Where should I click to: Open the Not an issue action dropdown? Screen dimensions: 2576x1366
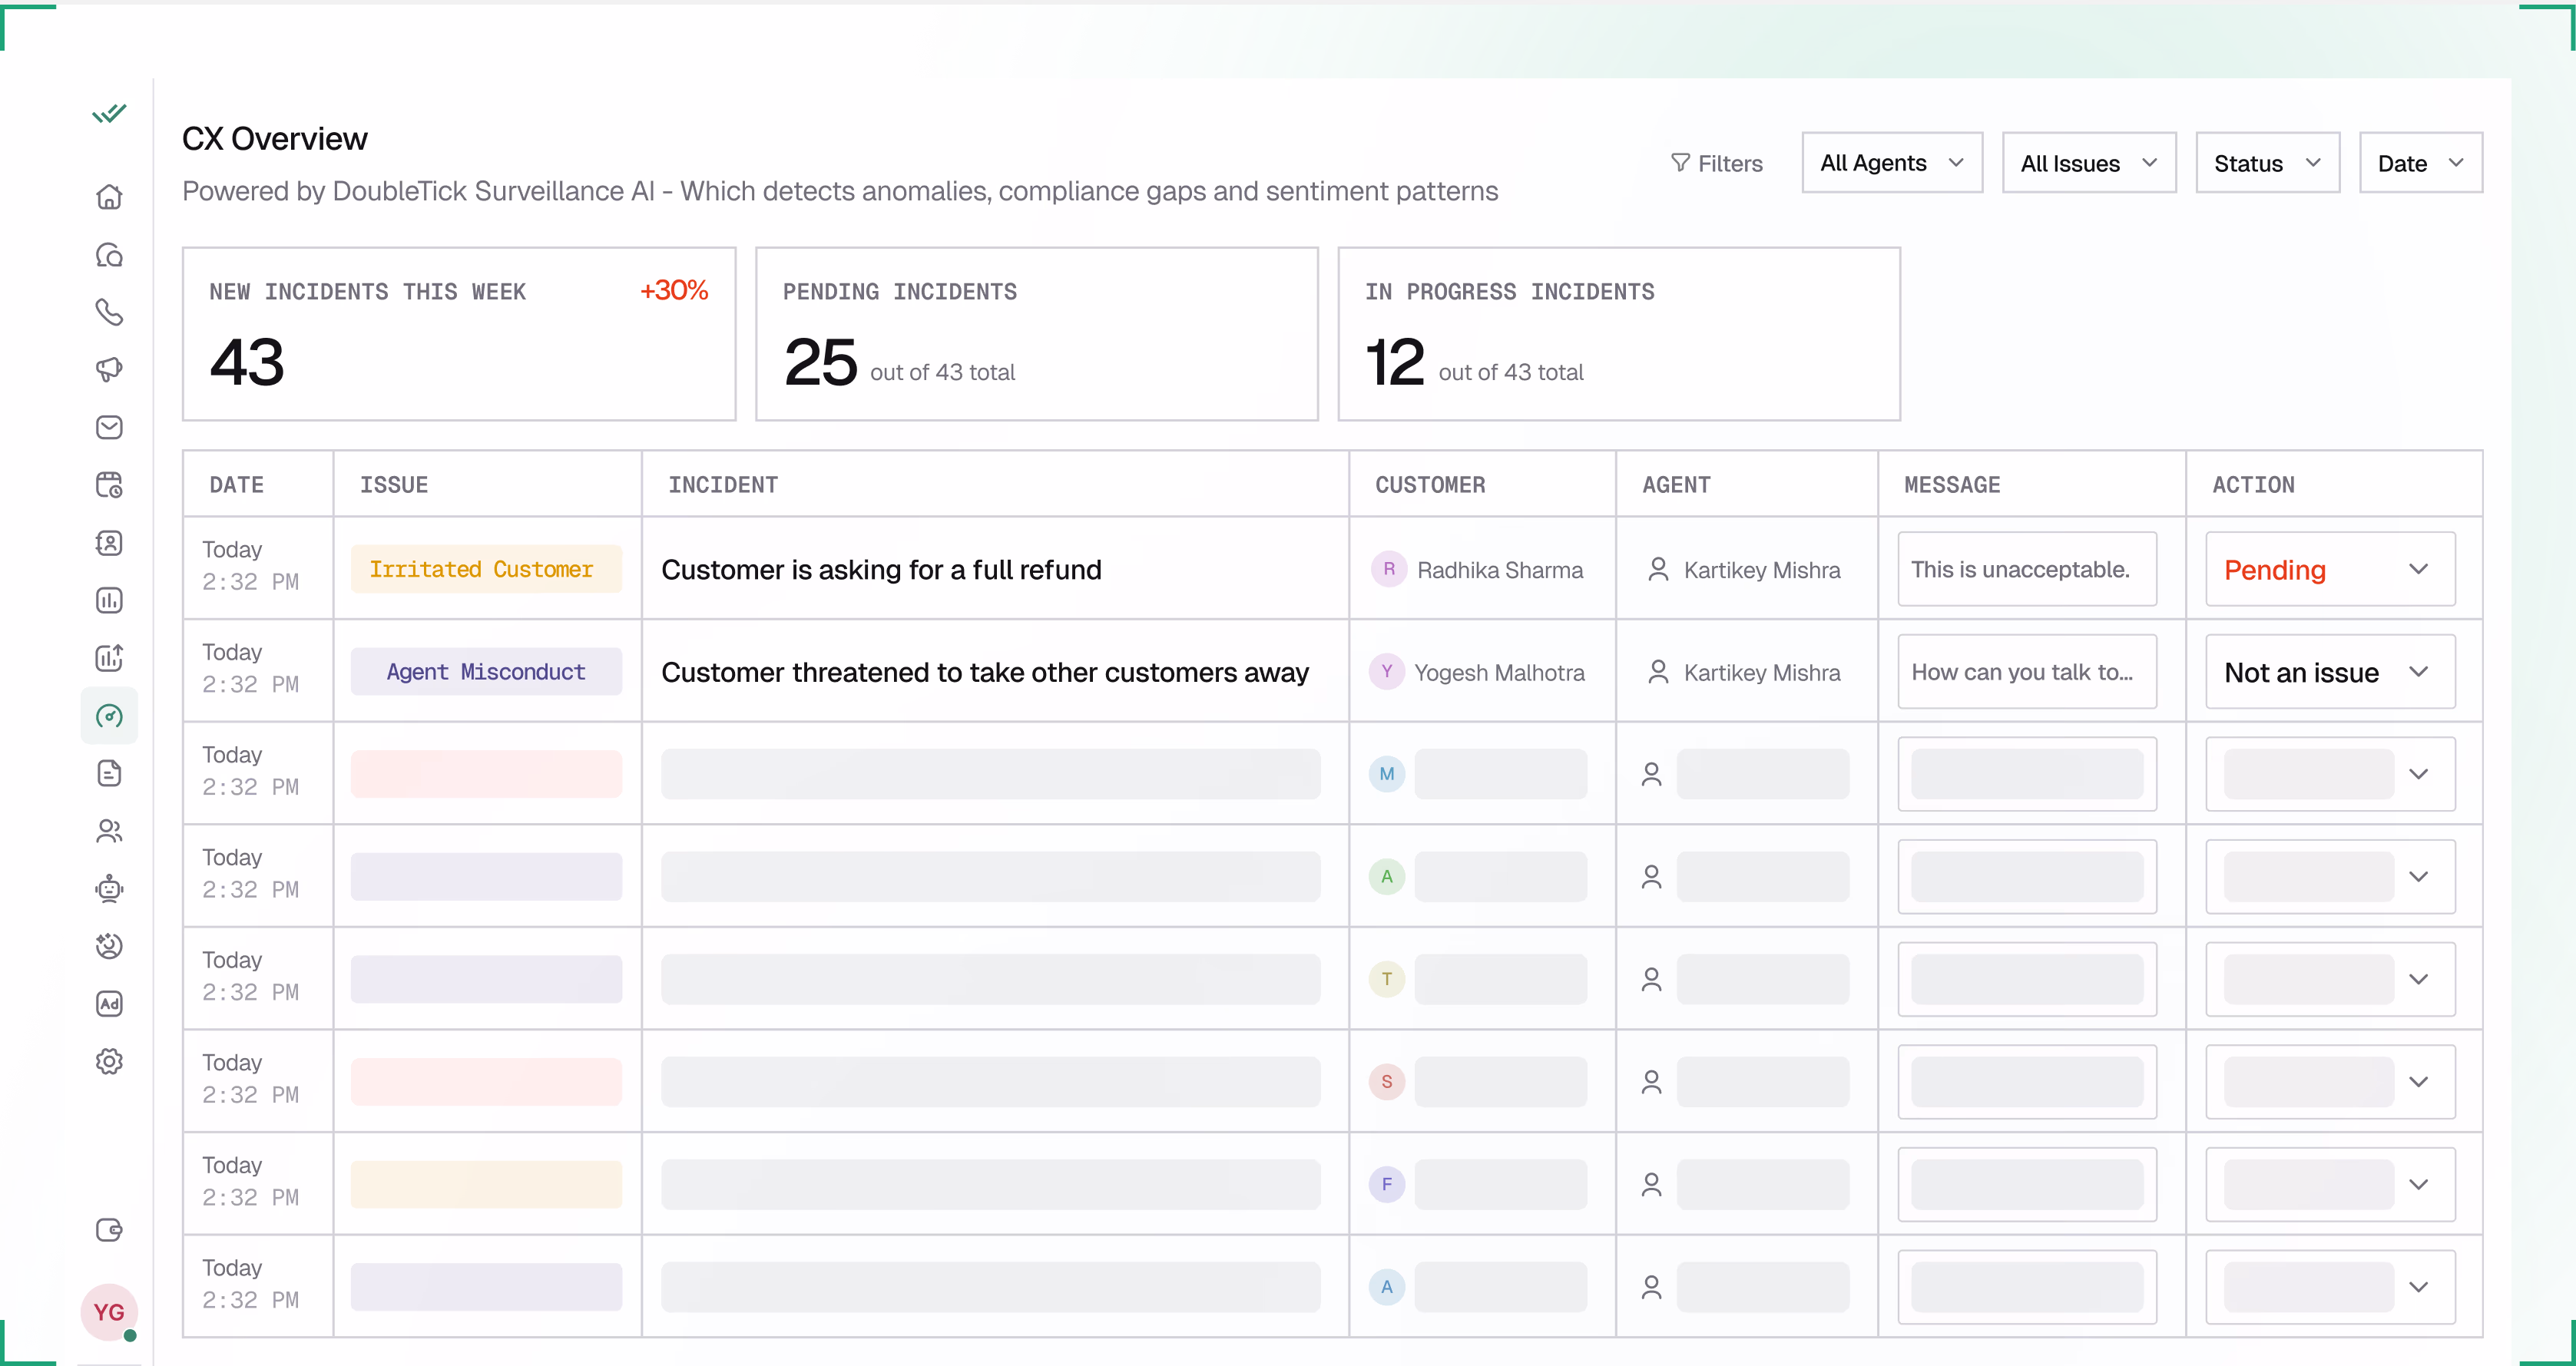tap(2328, 672)
